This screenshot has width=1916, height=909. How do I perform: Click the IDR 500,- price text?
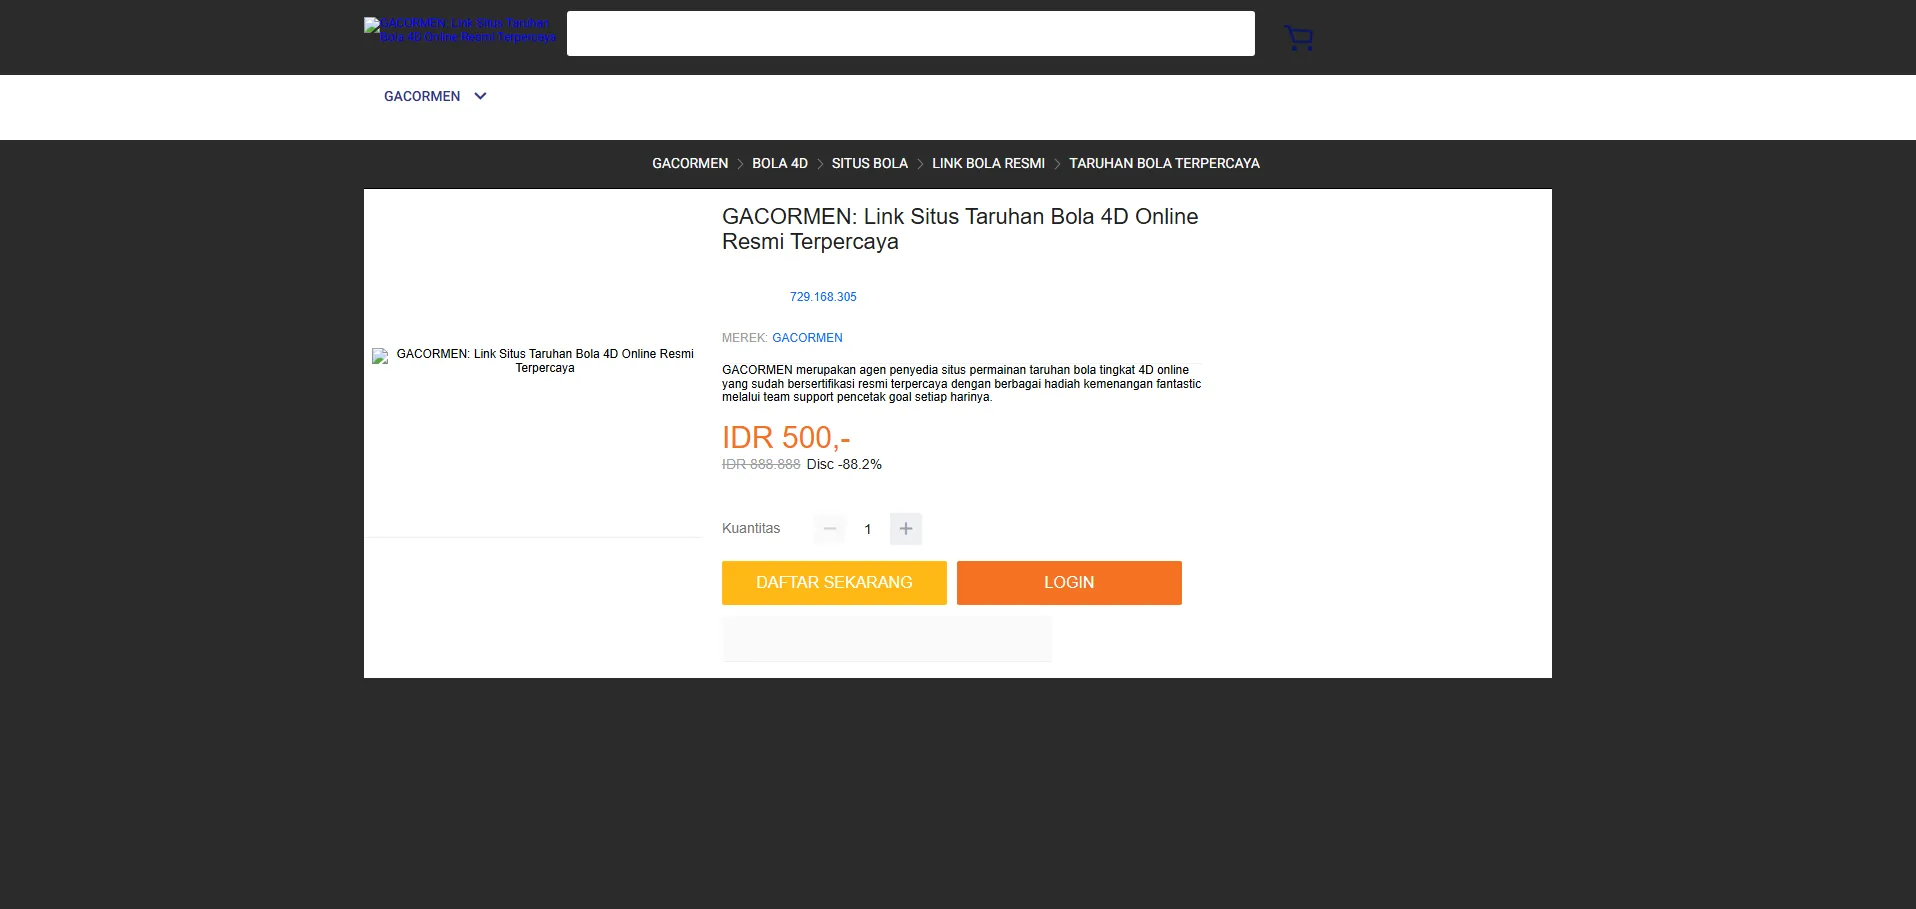[785, 437]
